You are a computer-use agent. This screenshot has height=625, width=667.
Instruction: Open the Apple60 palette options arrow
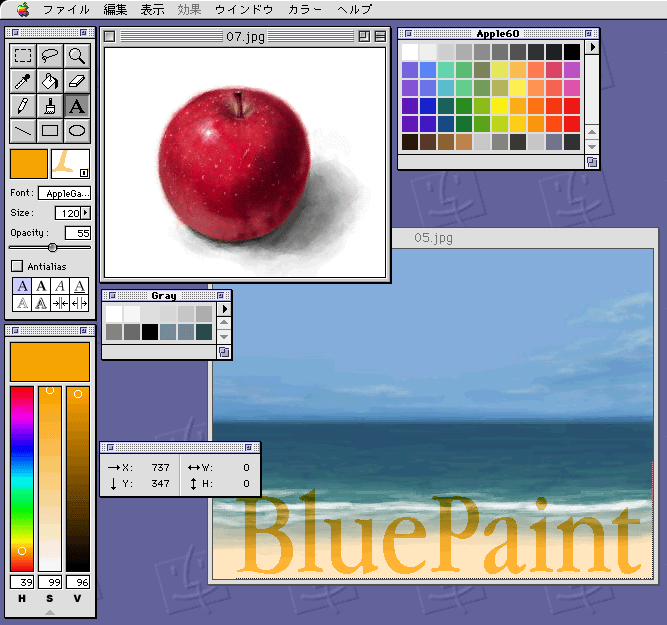(592, 47)
